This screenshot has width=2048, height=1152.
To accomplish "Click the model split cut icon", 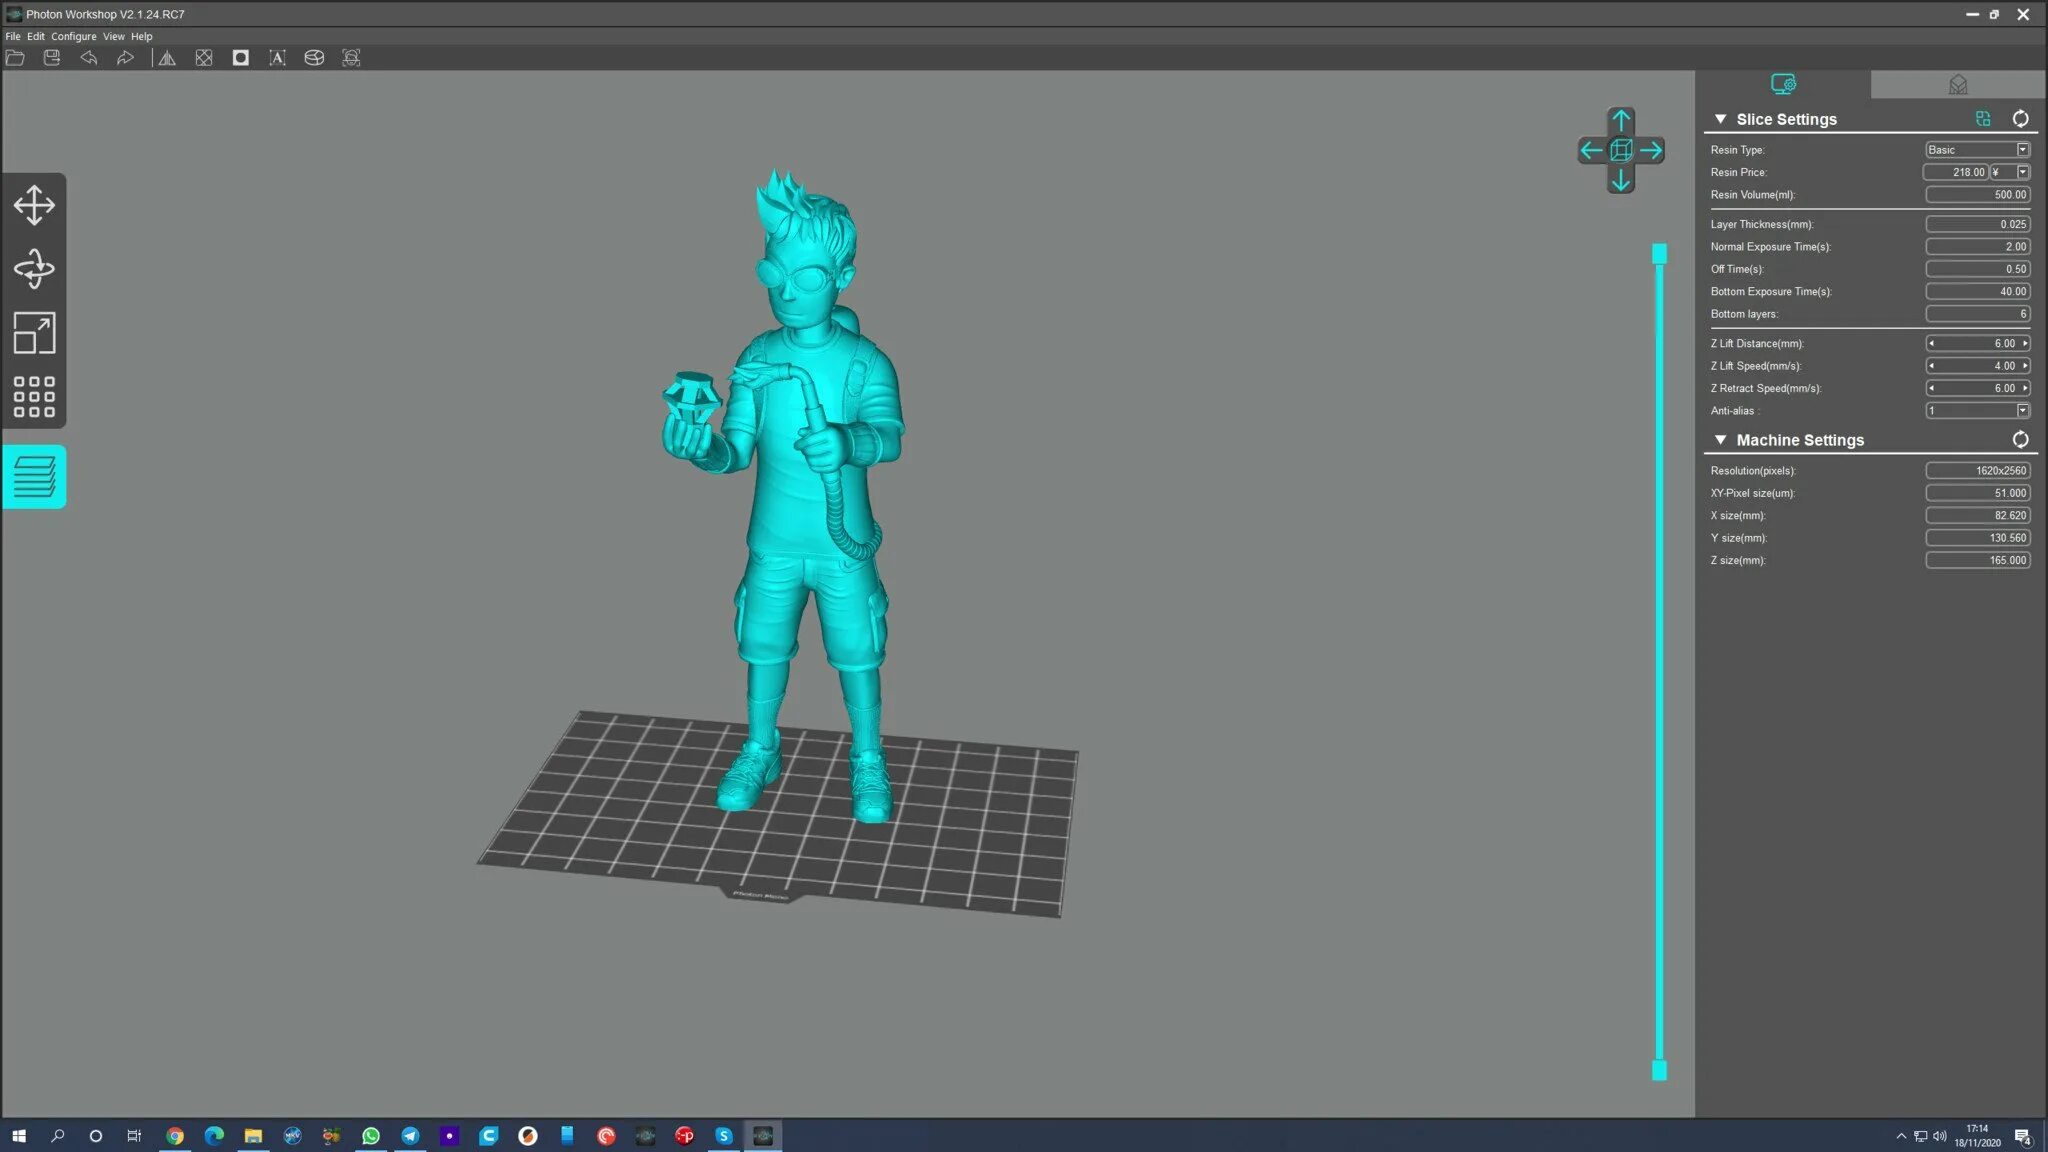I will [314, 58].
